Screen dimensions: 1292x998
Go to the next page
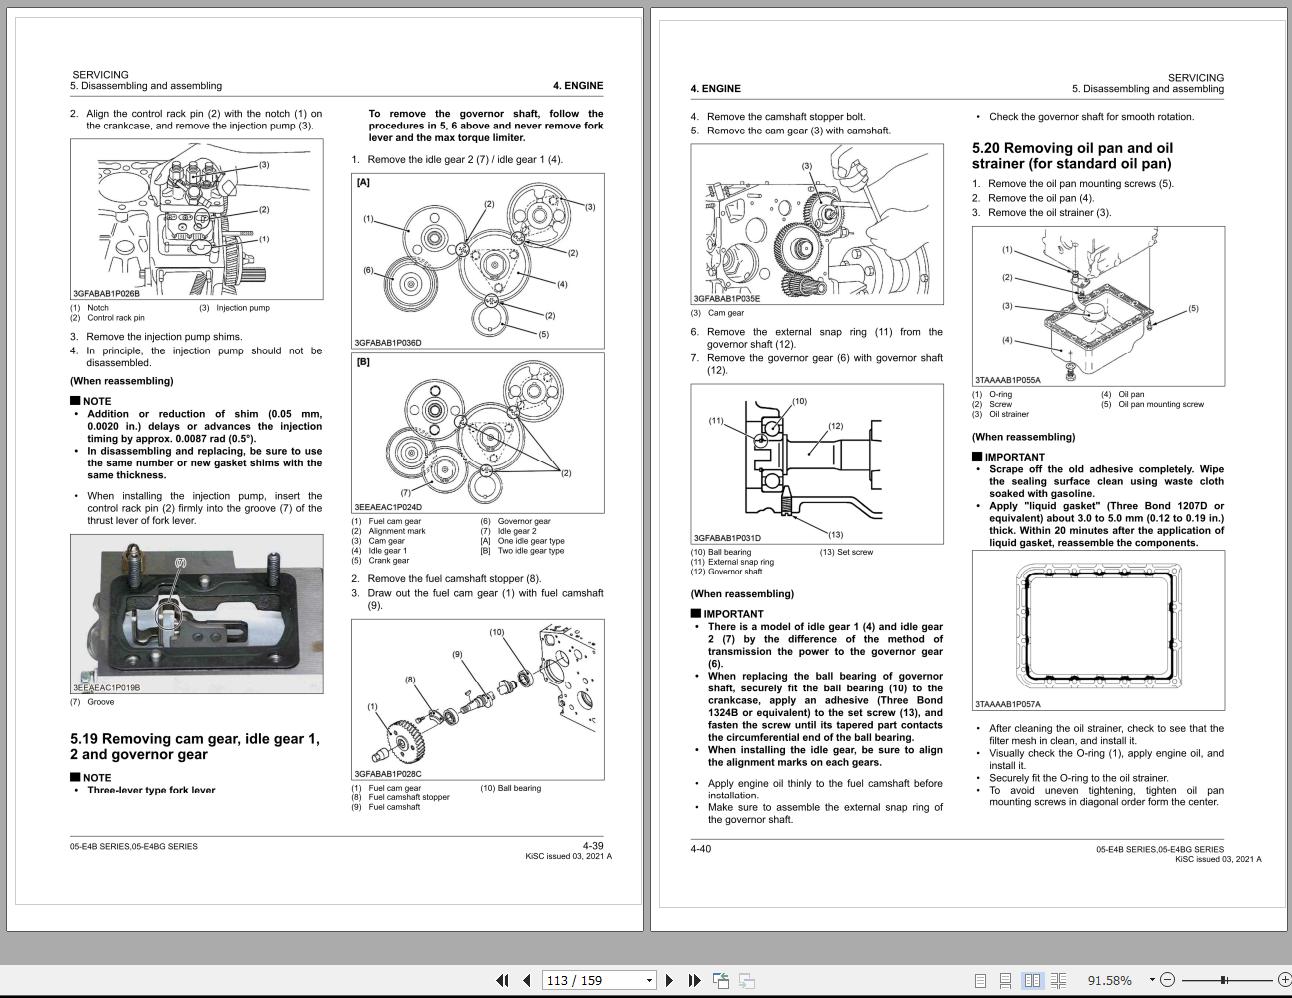(669, 981)
